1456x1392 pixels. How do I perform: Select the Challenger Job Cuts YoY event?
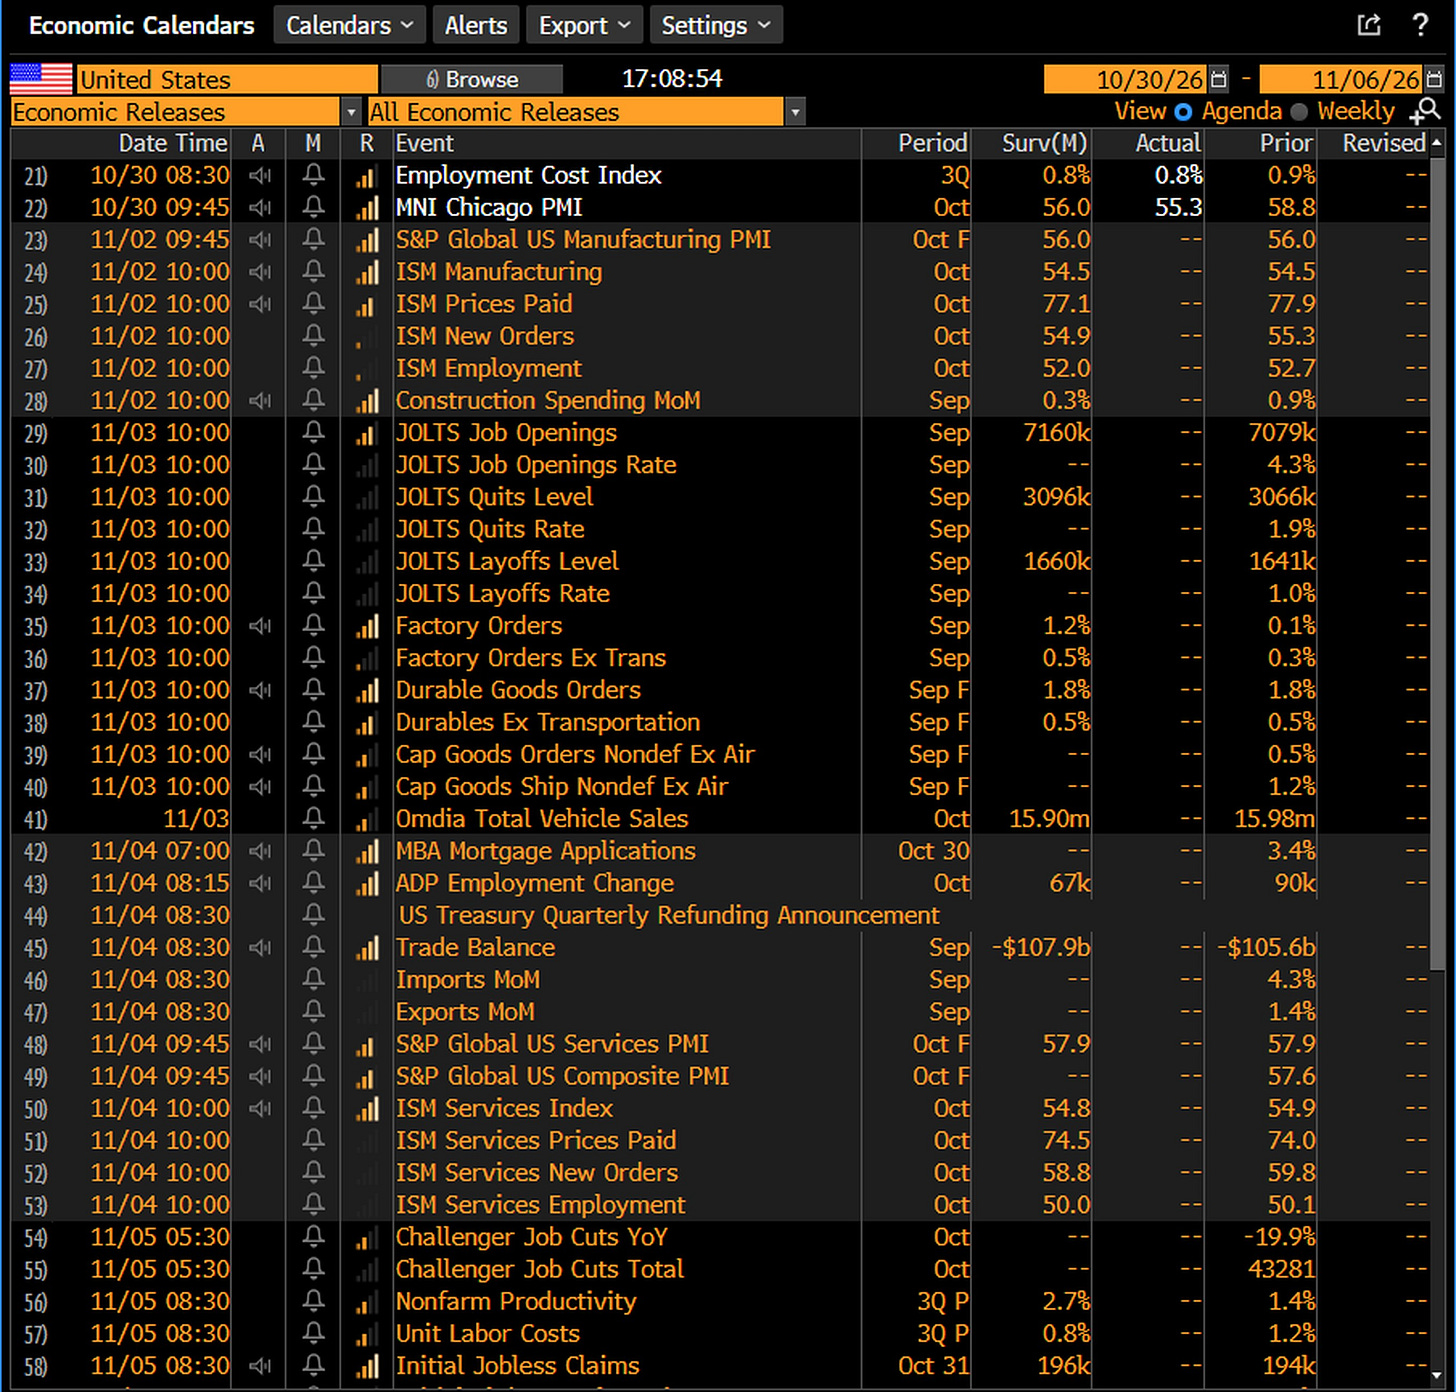pos(531,1237)
